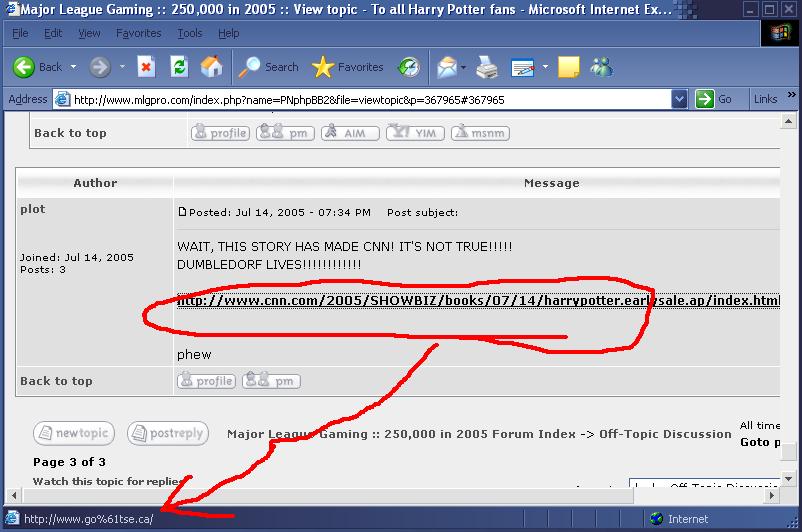Click the green Go button
The width and height of the screenshot is (802, 532).
pos(714,99)
